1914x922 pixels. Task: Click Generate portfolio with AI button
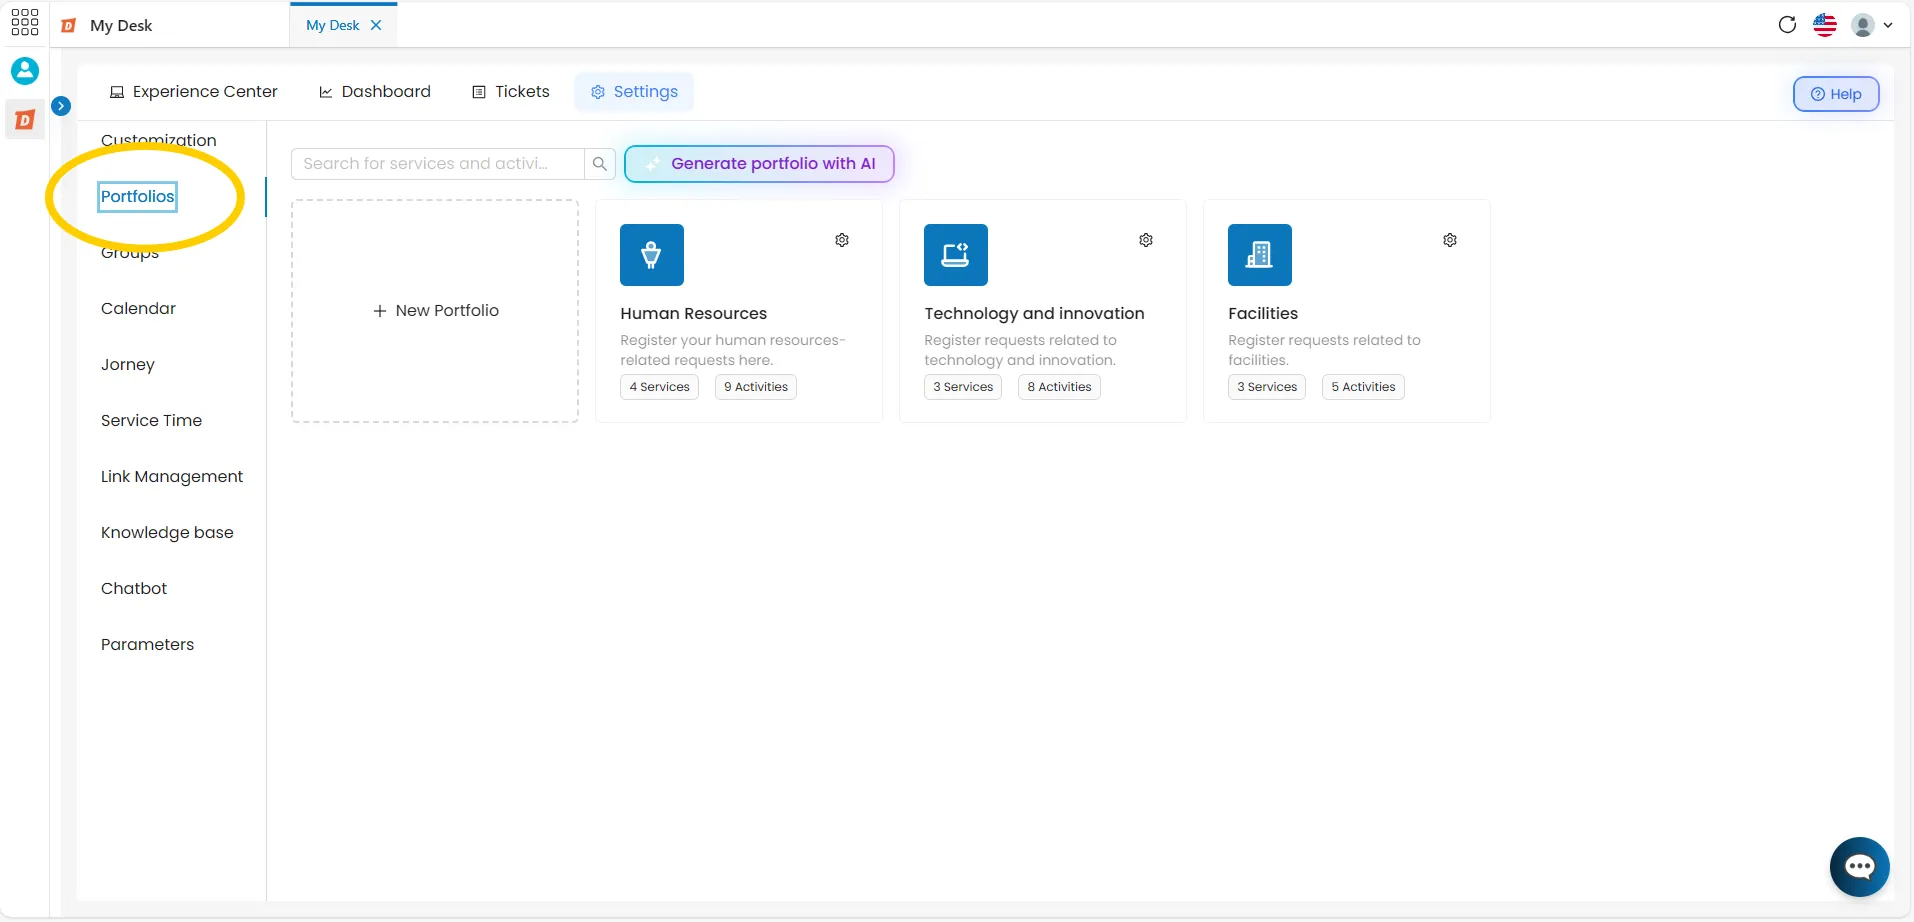[759, 164]
